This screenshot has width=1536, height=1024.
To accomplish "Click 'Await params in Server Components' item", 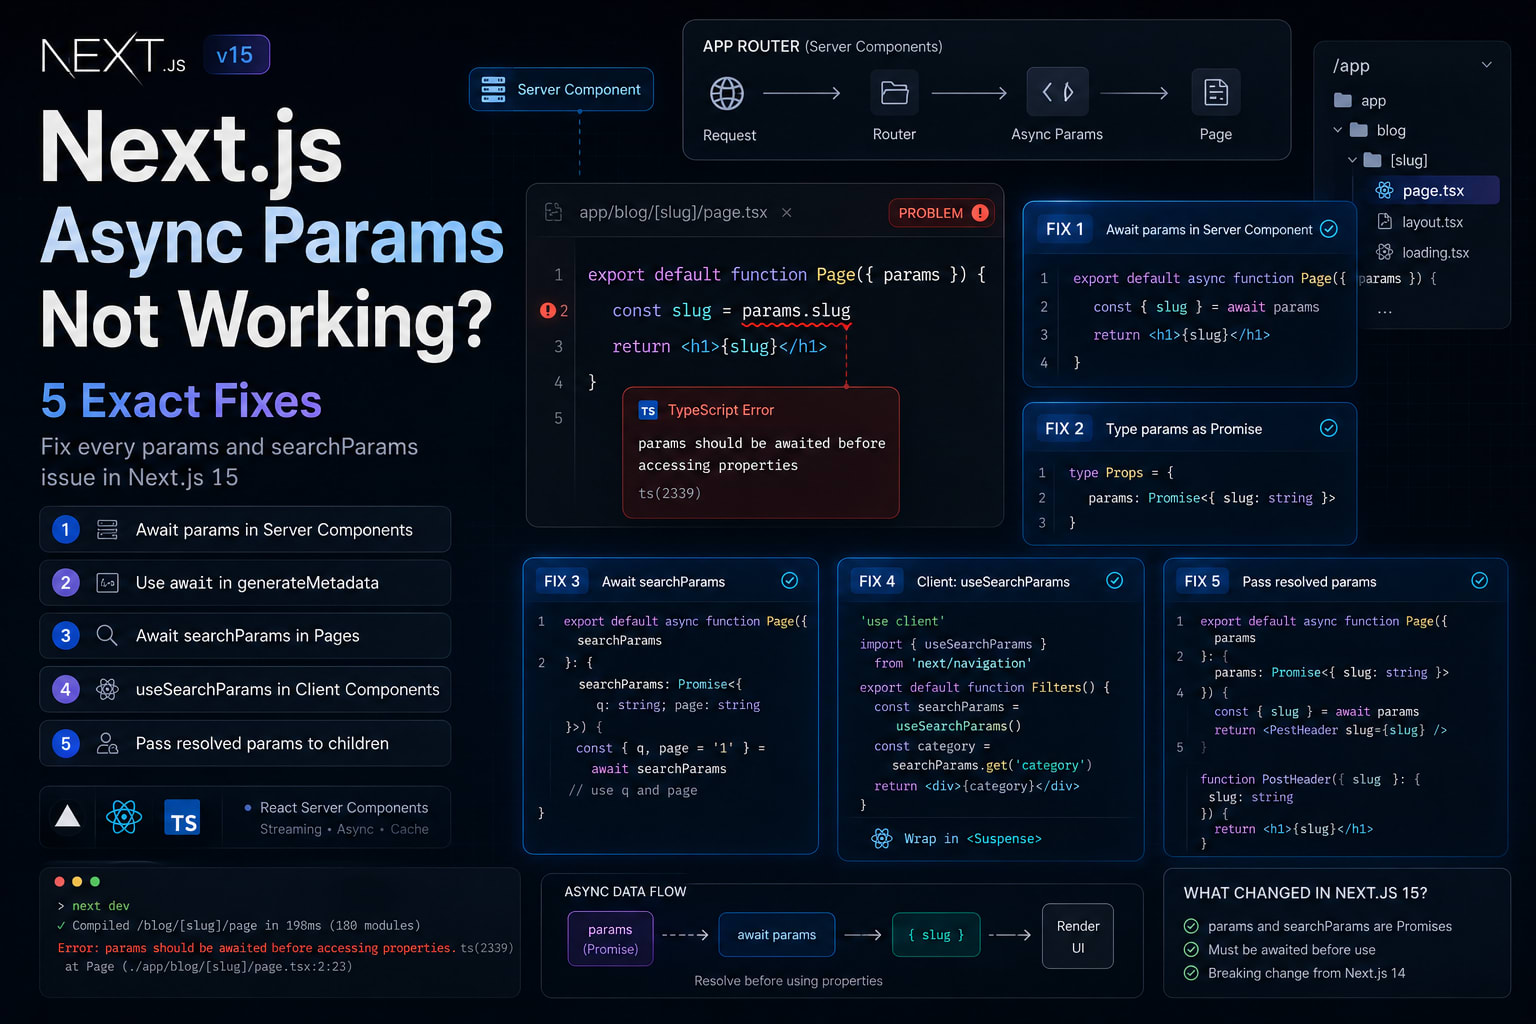I will [x=245, y=529].
